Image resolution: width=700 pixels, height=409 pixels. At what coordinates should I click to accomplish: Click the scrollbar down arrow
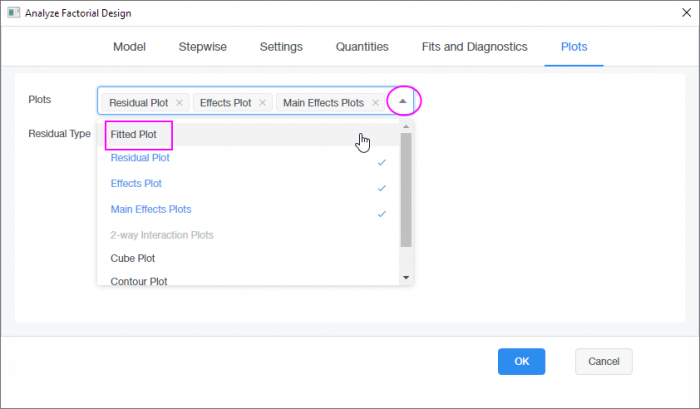406,277
